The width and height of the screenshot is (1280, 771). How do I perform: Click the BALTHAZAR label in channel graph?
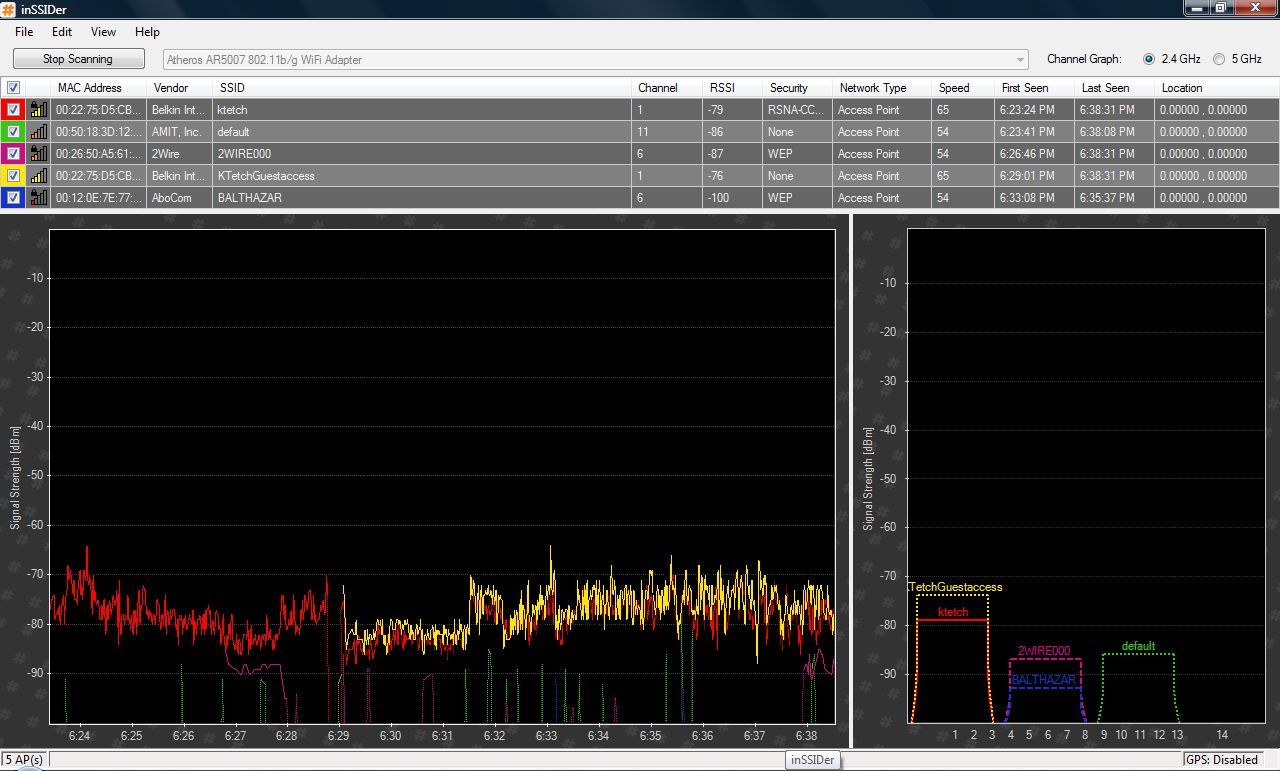[1044, 680]
